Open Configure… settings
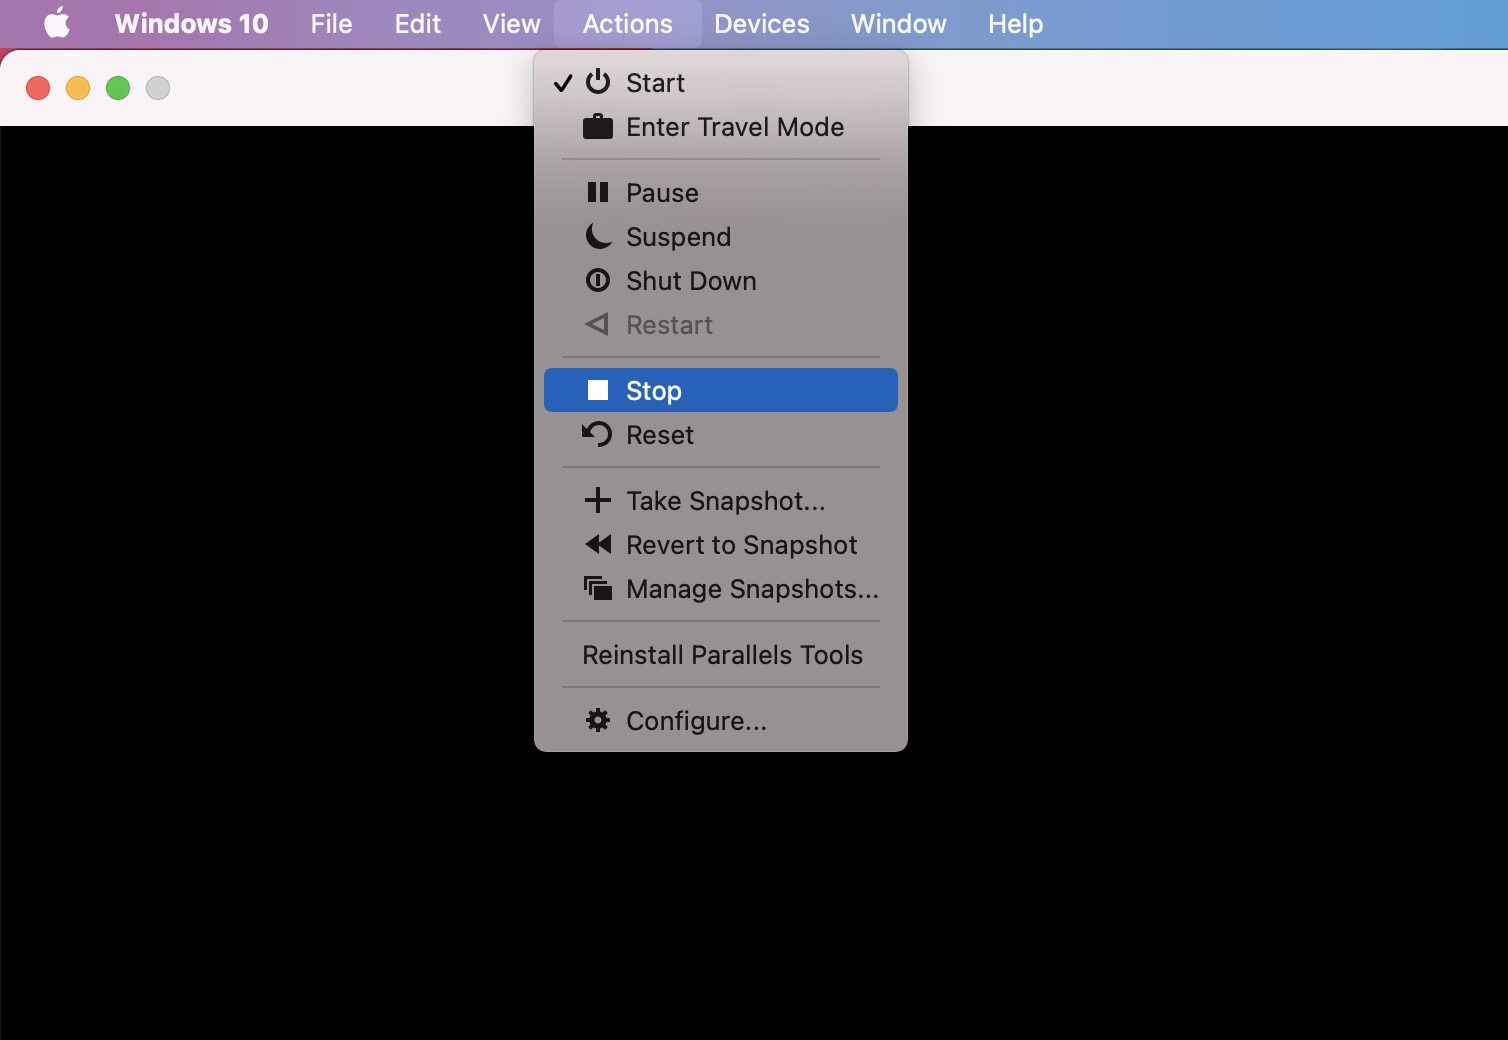The width and height of the screenshot is (1508, 1040). pyautogui.click(x=721, y=720)
